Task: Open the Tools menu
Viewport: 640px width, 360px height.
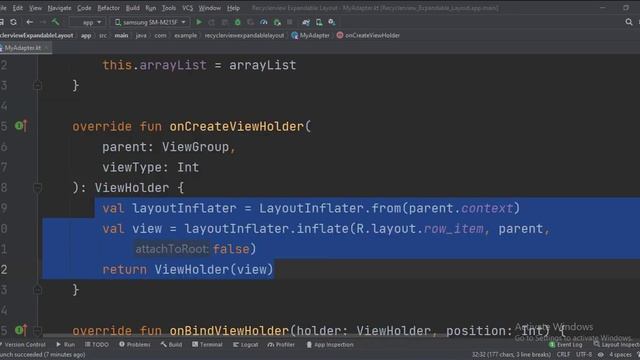Action: [x=169, y=8]
